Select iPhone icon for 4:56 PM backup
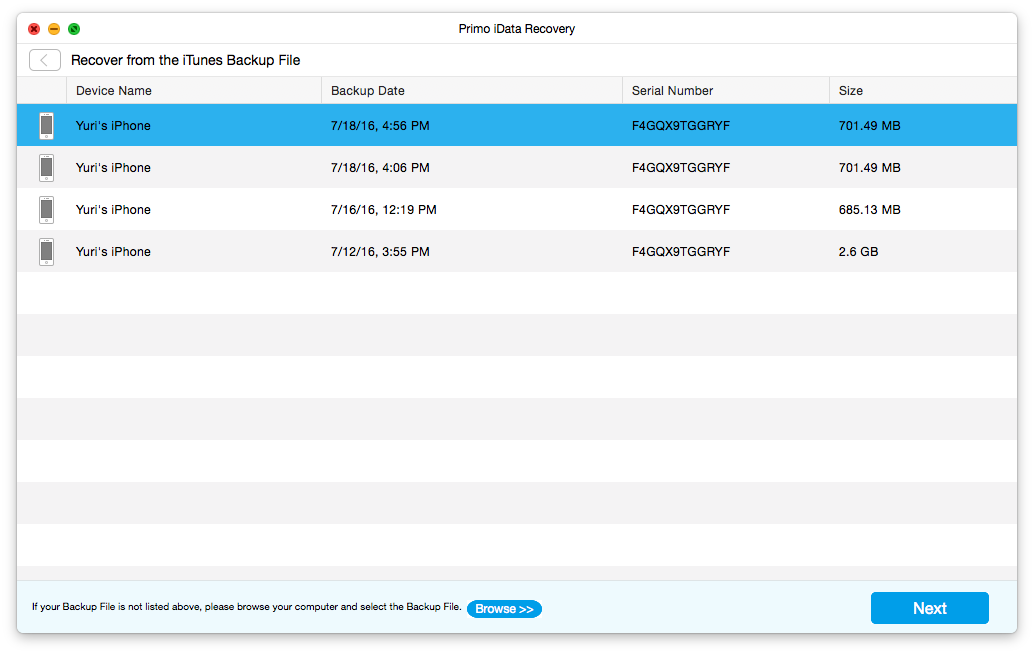 click(x=46, y=126)
